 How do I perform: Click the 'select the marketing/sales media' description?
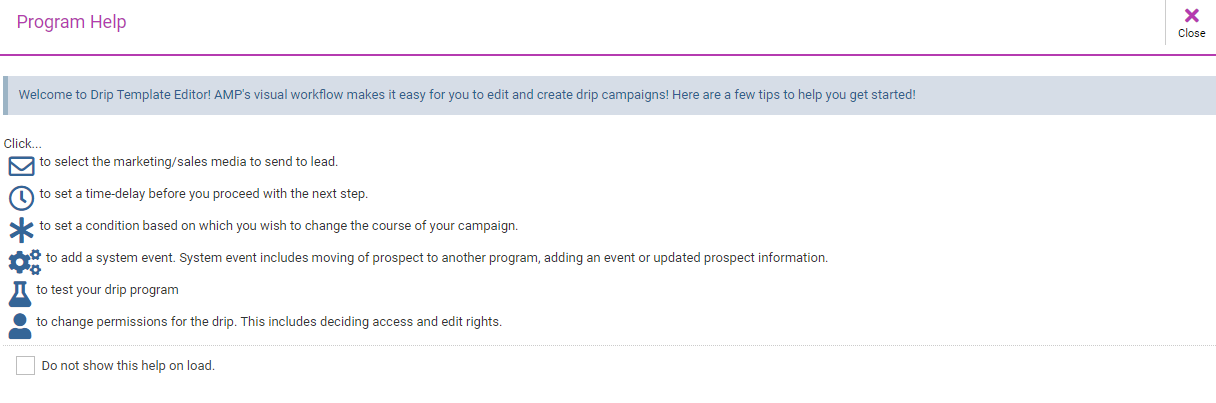[x=189, y=161]
